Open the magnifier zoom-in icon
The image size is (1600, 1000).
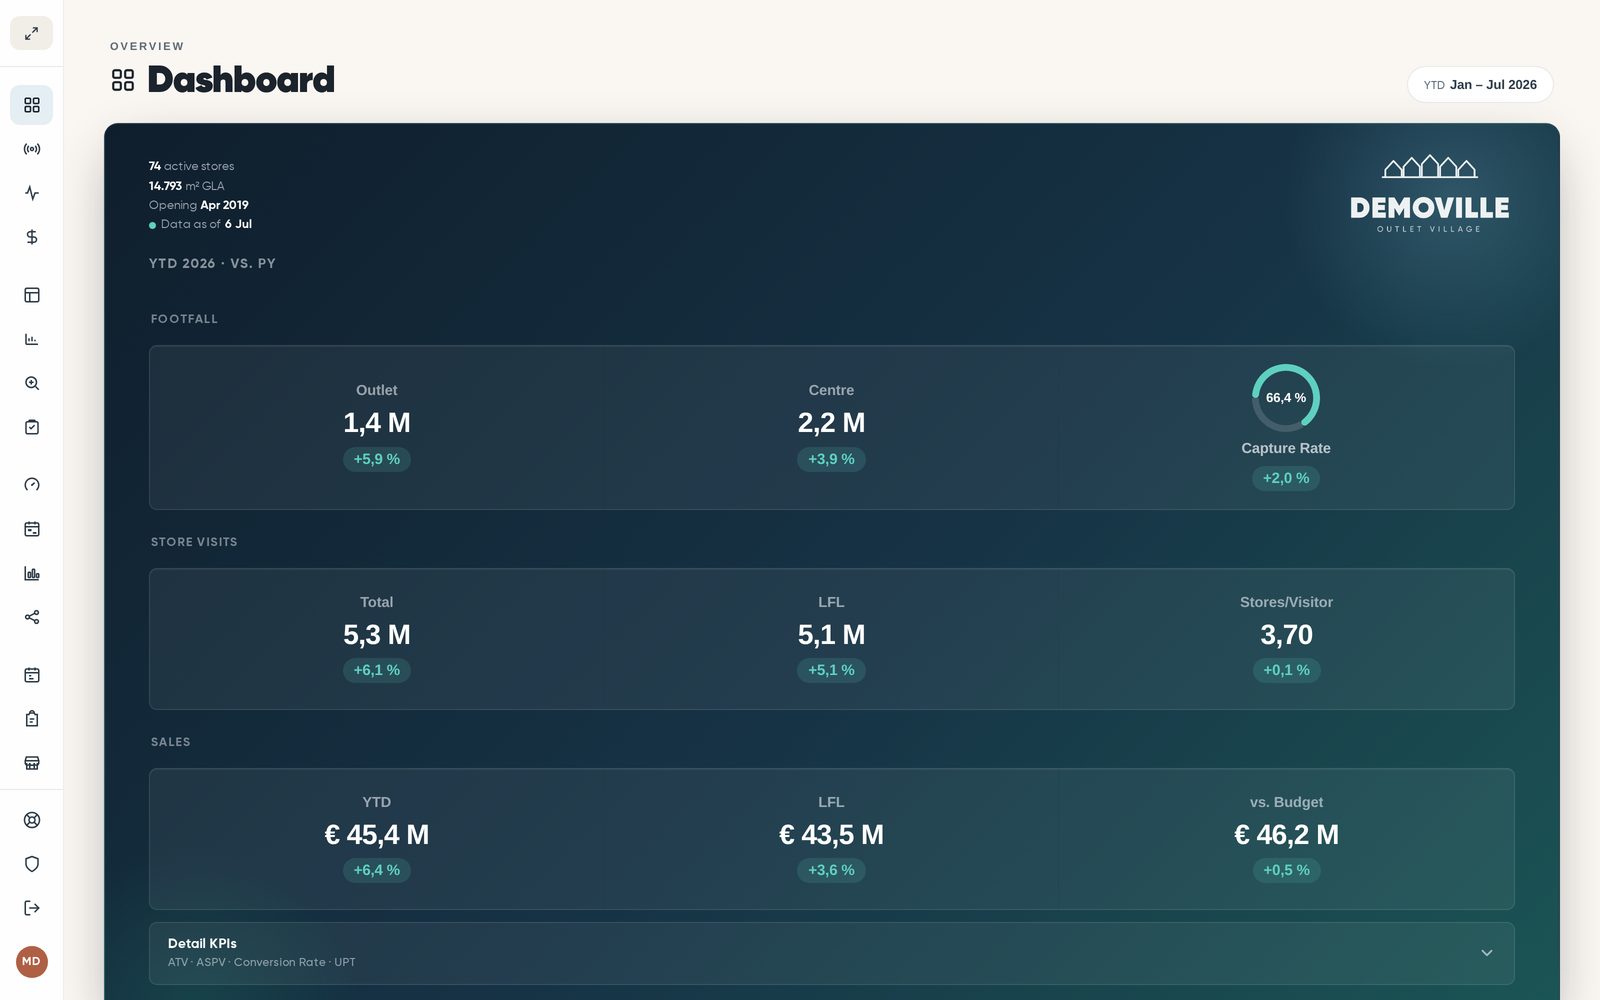coord(31,383)
